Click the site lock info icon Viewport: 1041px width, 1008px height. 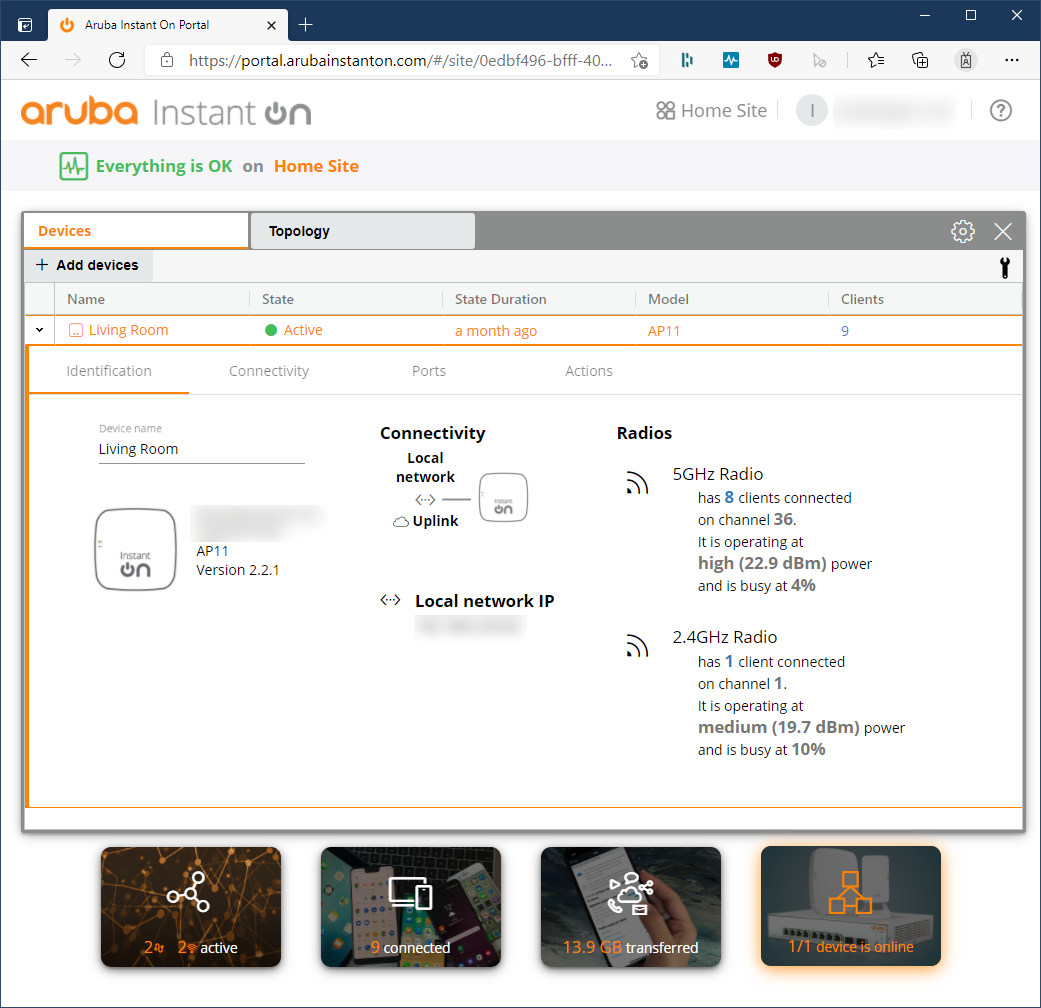pos(167,60)
